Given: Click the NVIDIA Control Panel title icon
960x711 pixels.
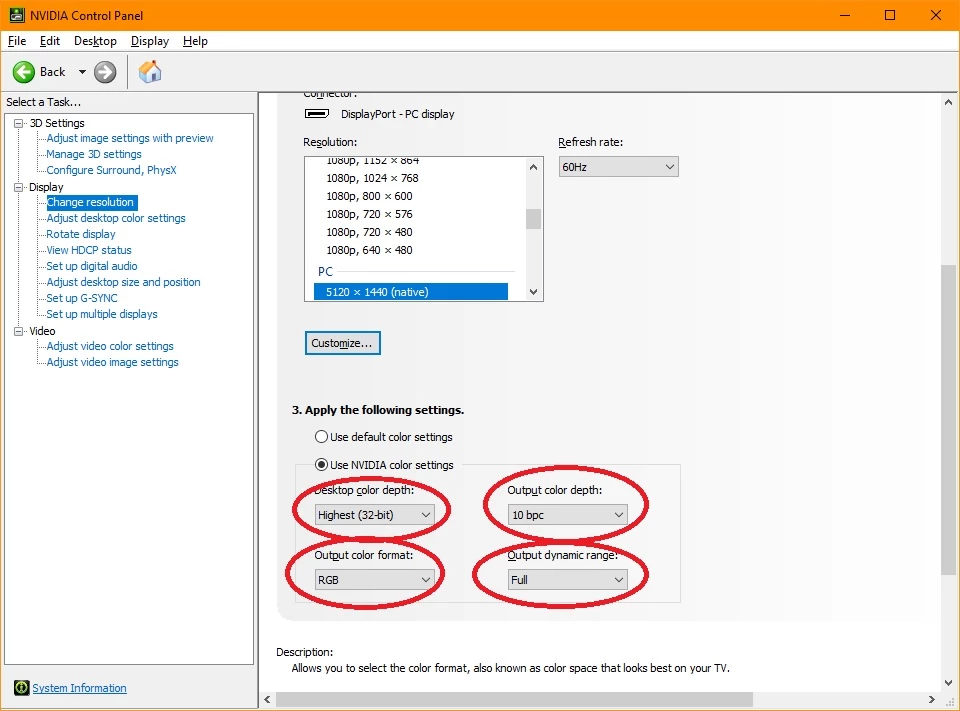Looking at the screenshot, I should click(17, 15).
